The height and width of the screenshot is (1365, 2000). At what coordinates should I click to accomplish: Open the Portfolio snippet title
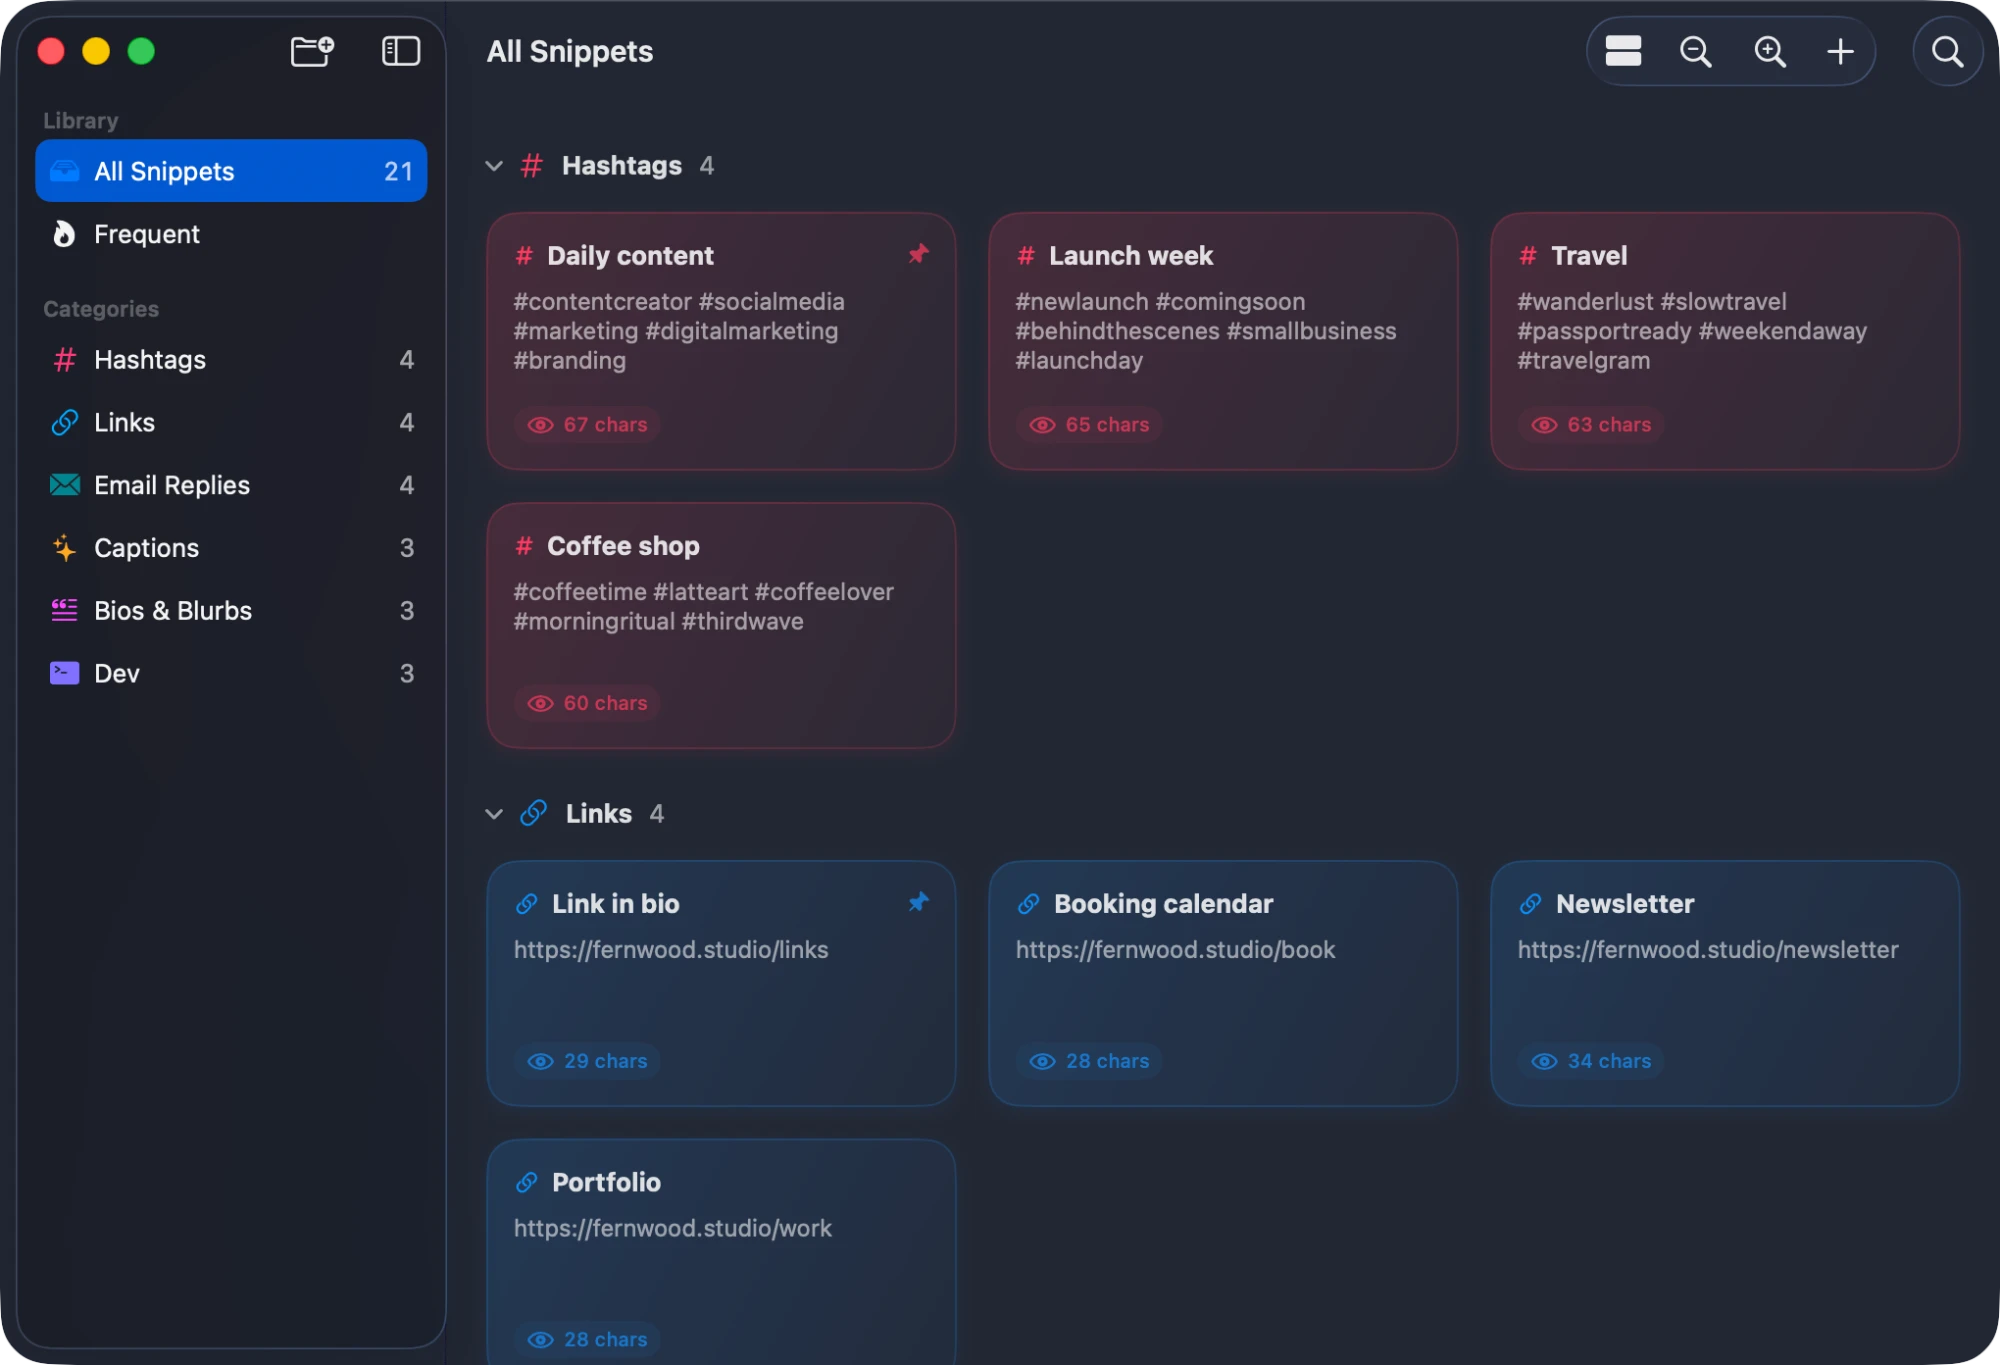[x=606, y=1183]
